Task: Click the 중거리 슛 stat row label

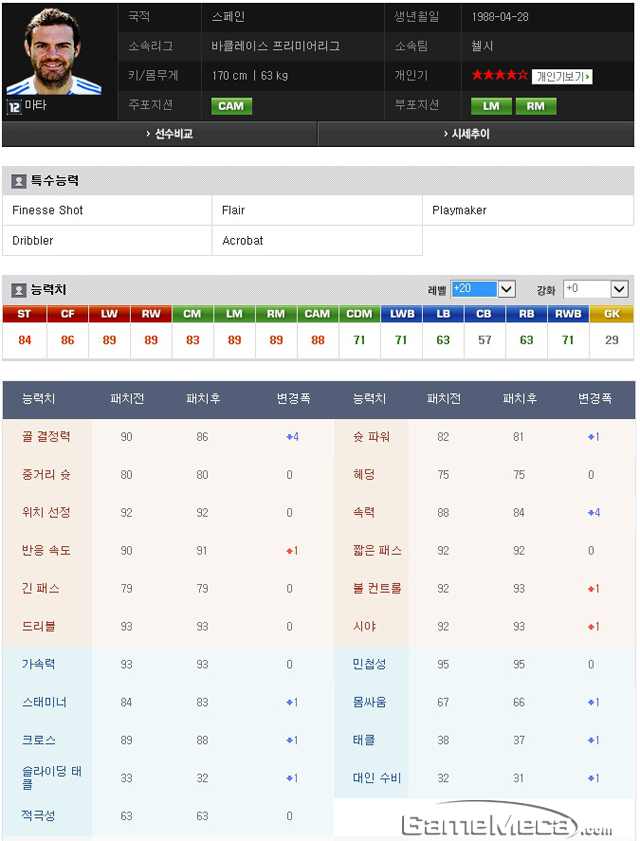Action: point(46,475)
